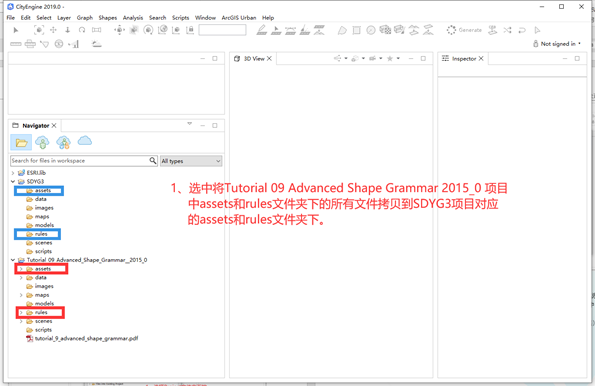Open My Content cloud icon

[42, 142]
